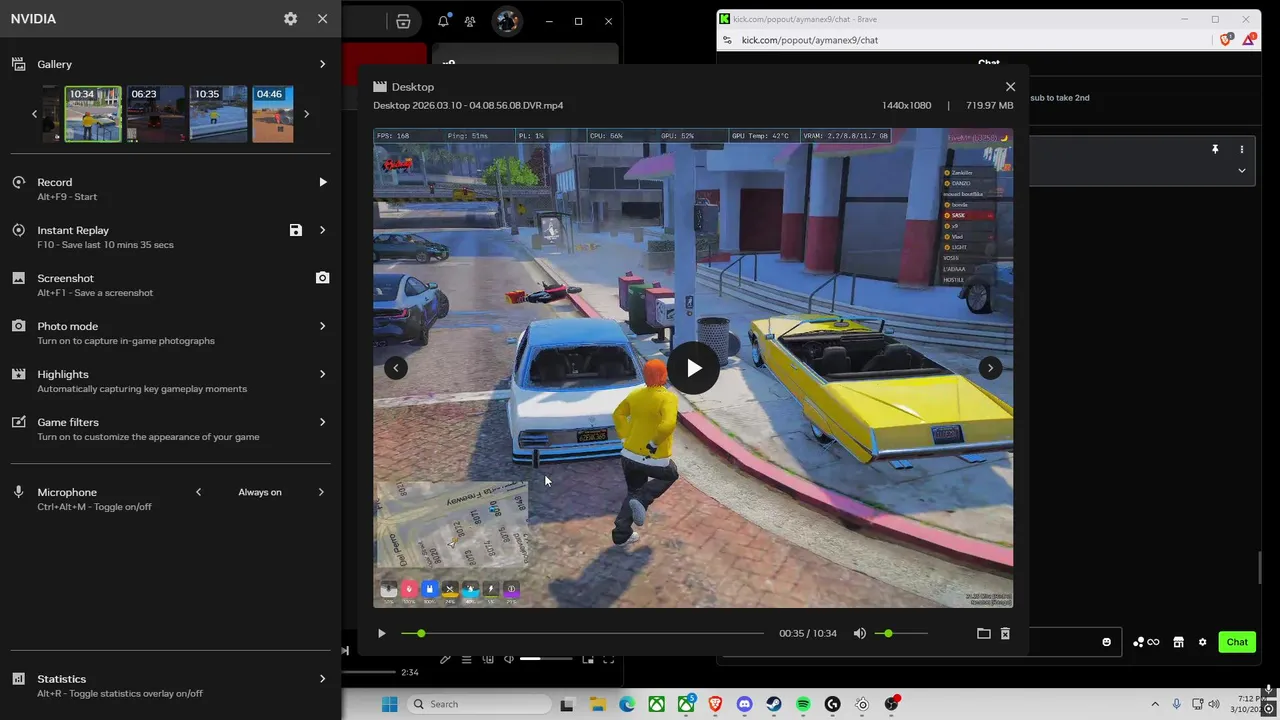The width and height of the screenshot is (1280, 720).
Task: Show hidden system tray icons
Action: [x=1155, y=704]
